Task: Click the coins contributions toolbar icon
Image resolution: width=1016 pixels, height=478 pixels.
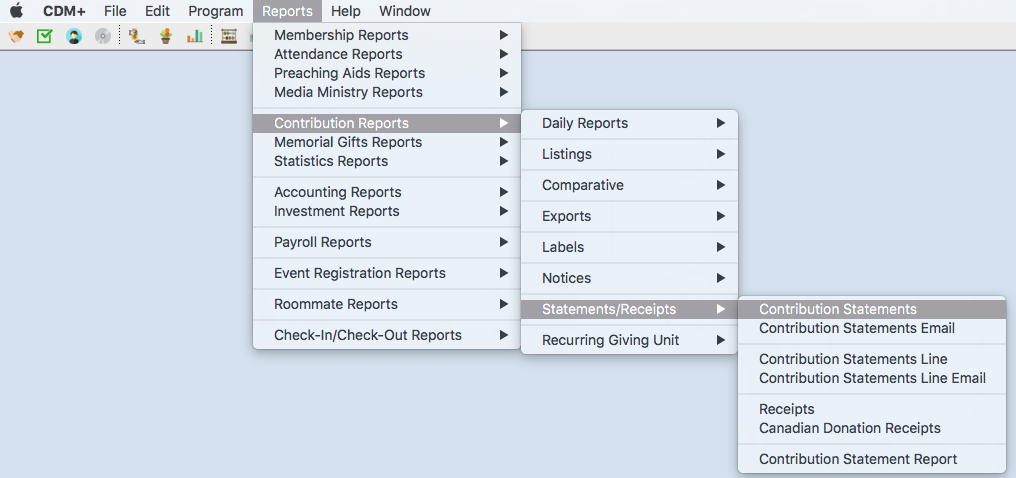Action: pyautogui.click(x=136, y=36)
